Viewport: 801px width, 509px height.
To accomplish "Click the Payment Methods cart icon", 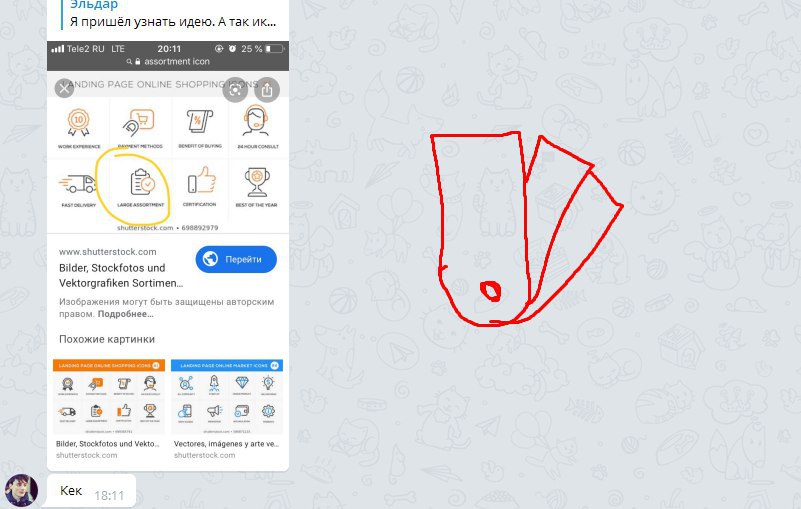I will click(x=139, y=123).
